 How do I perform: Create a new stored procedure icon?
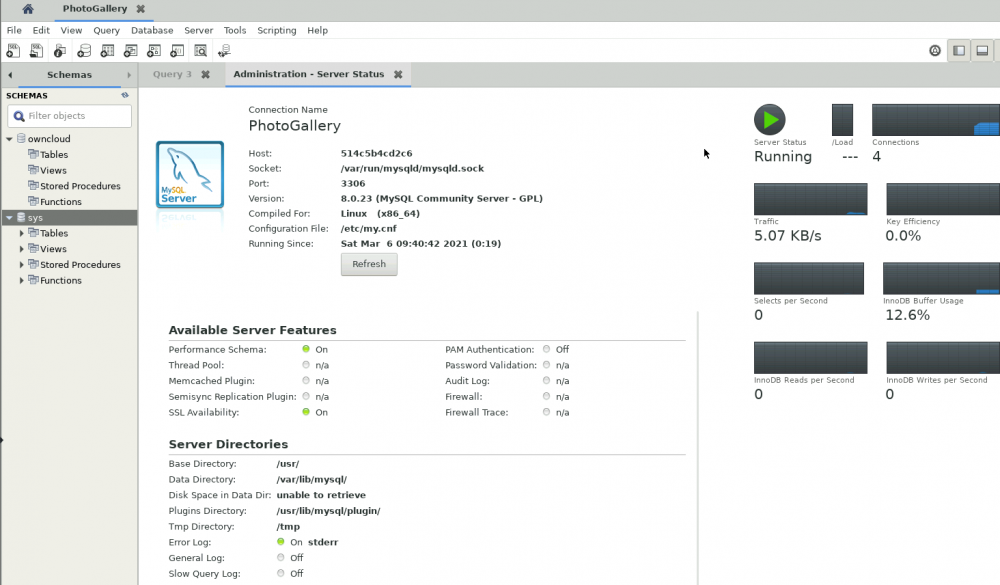coord(154,50)
